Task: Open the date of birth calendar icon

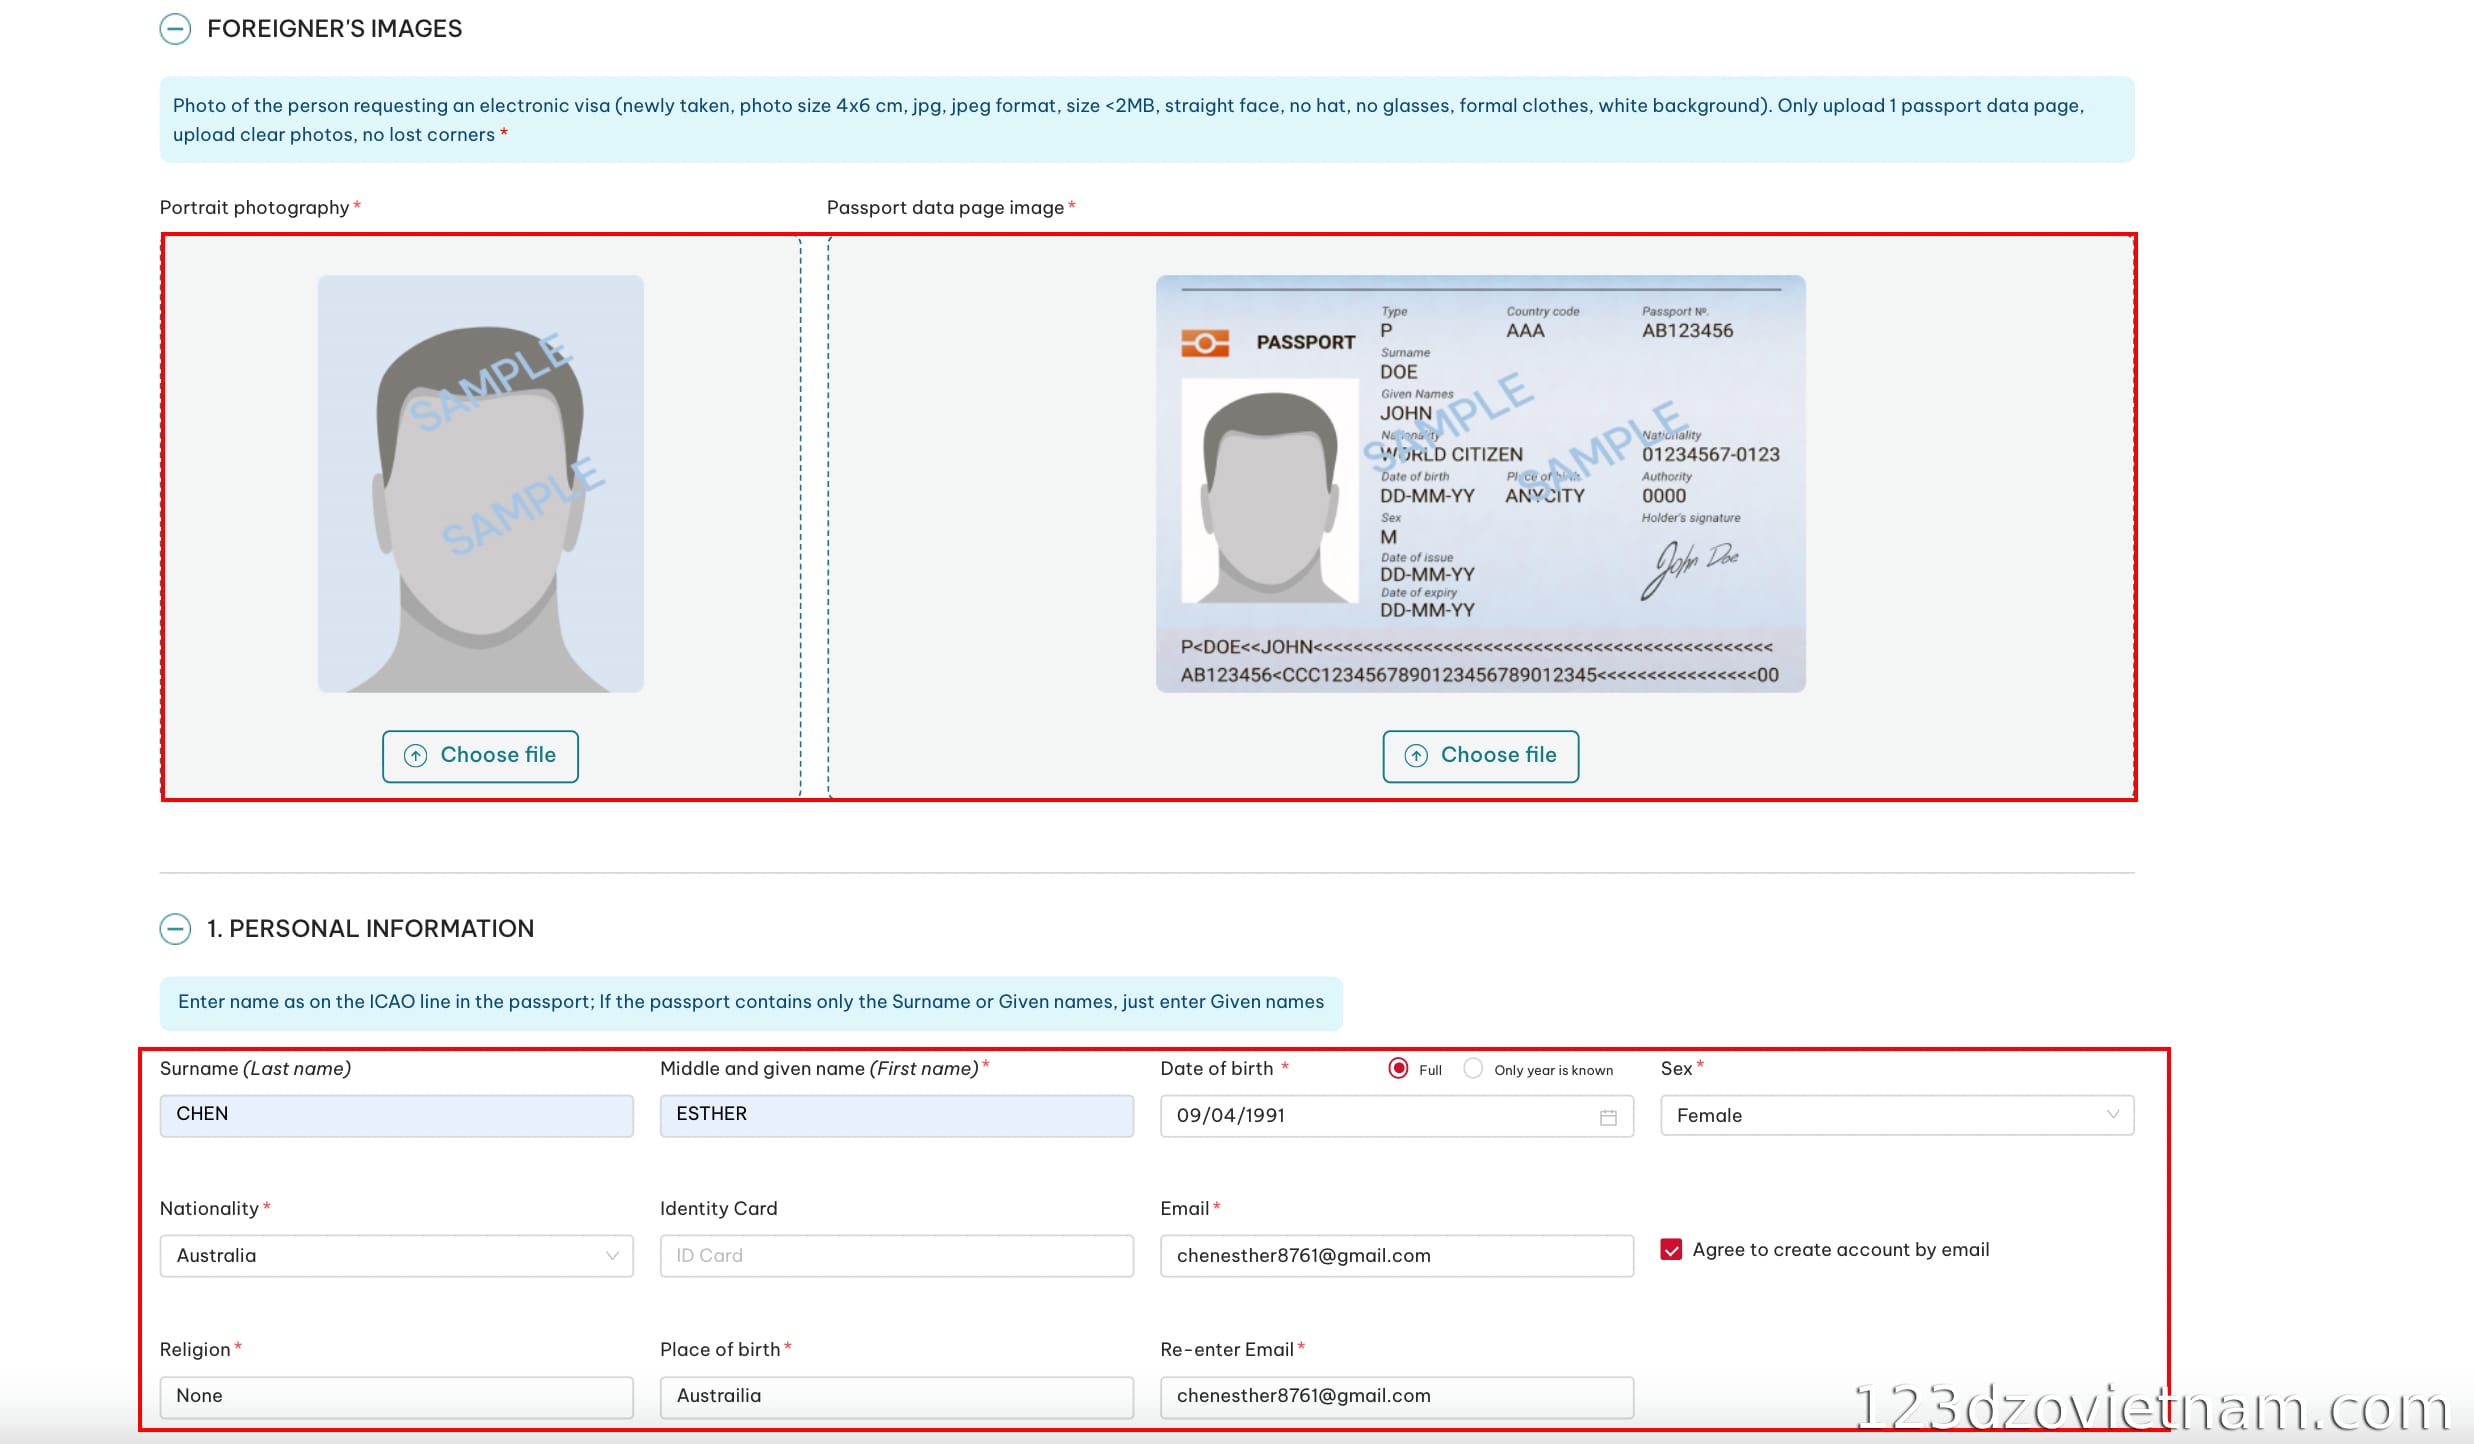Action: (x=1608, y=1117)
